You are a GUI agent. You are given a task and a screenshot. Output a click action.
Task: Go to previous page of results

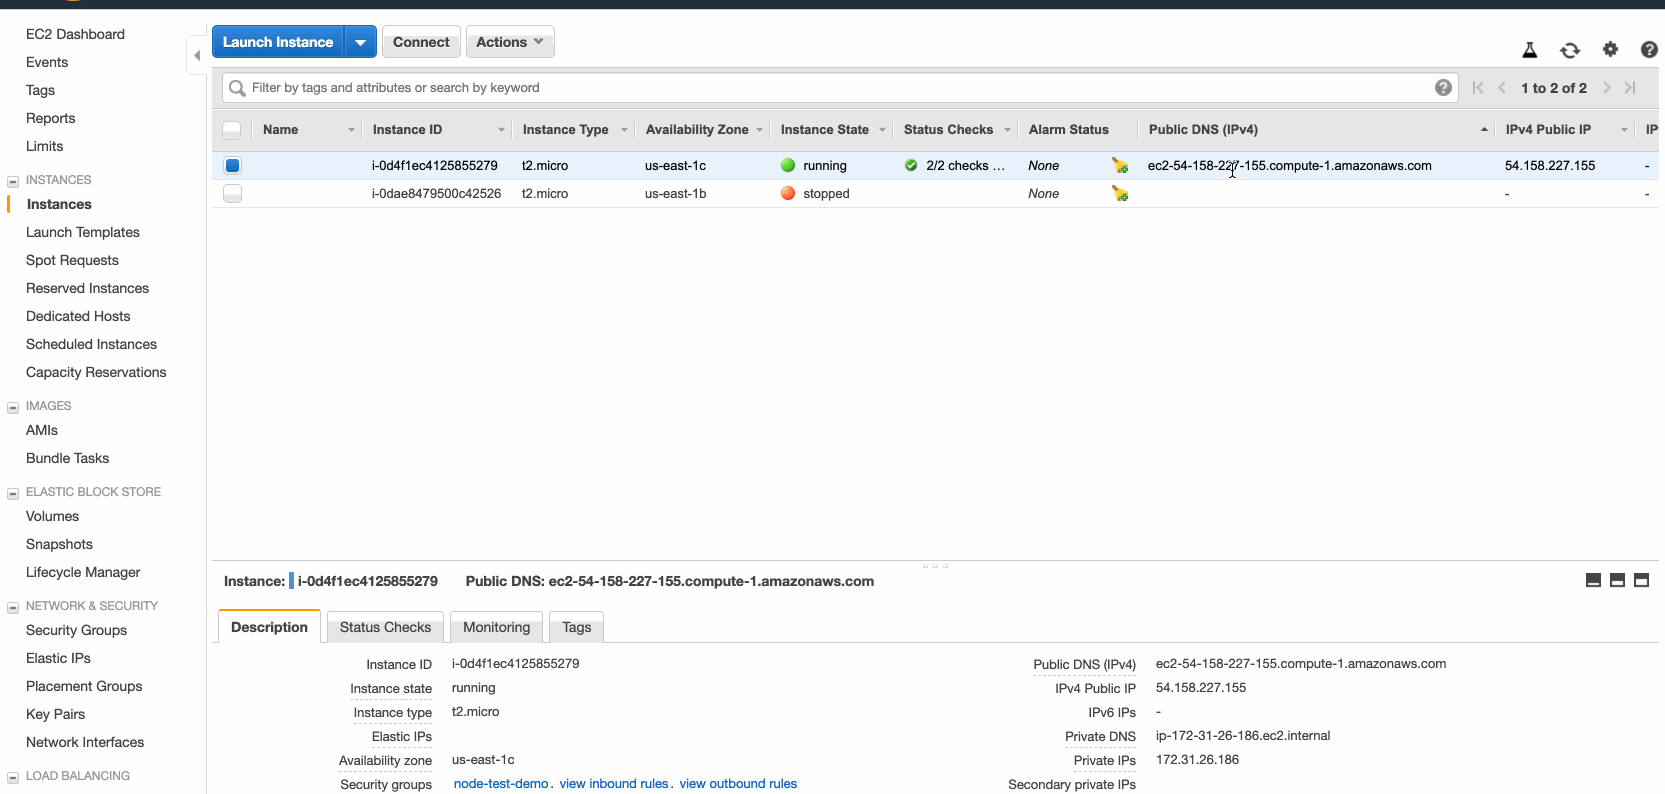(1502, 88)
